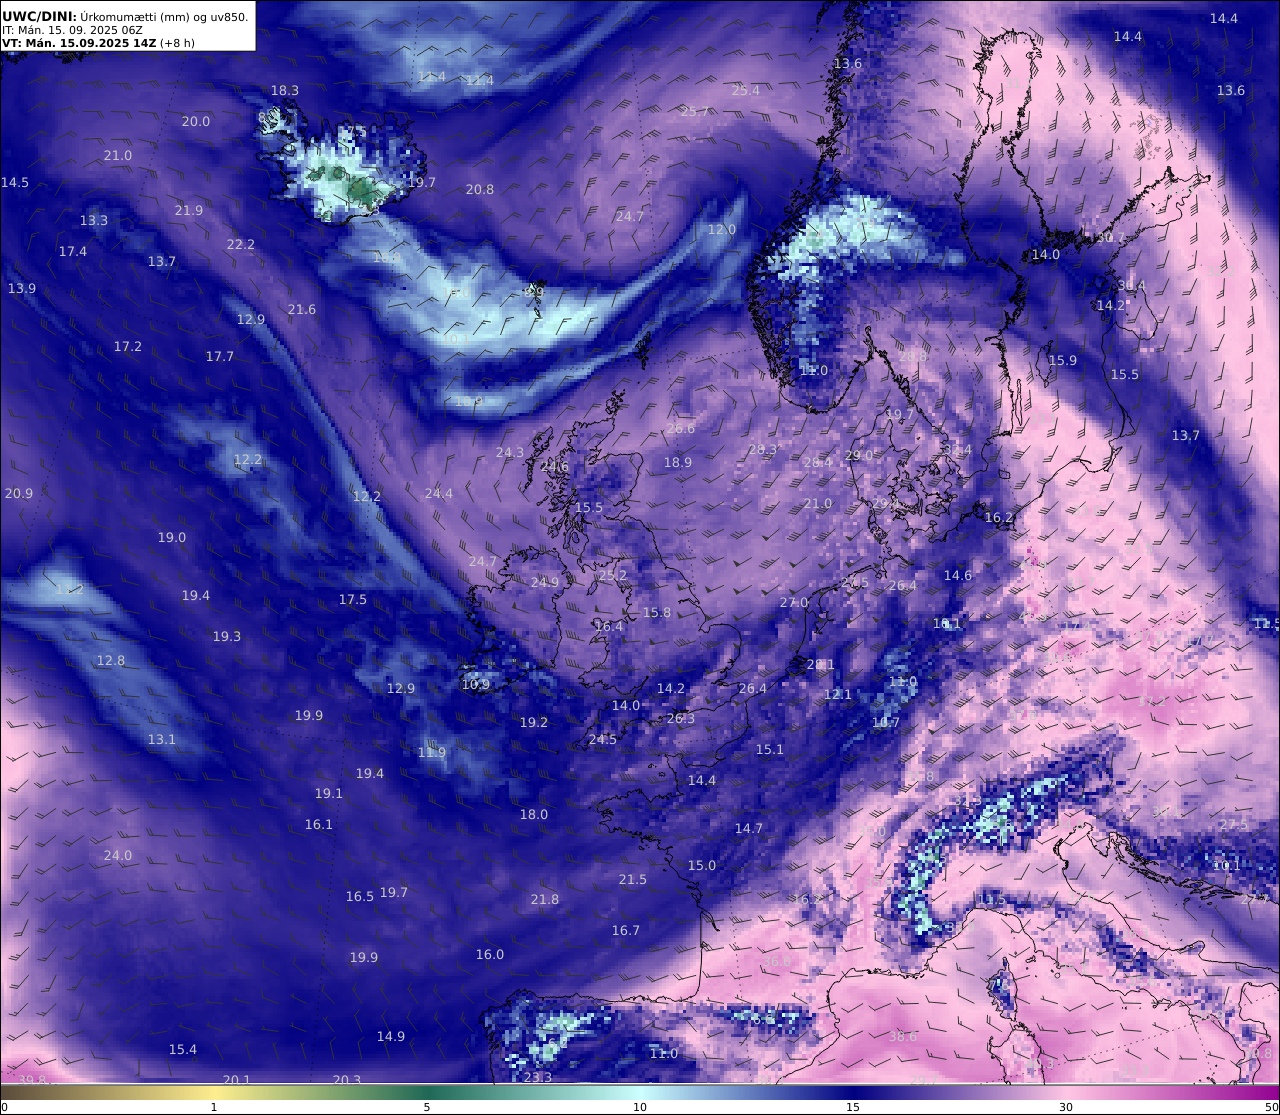Select the value label 17.5
Screen dimensions: 1280x1115
coord(353,599)
